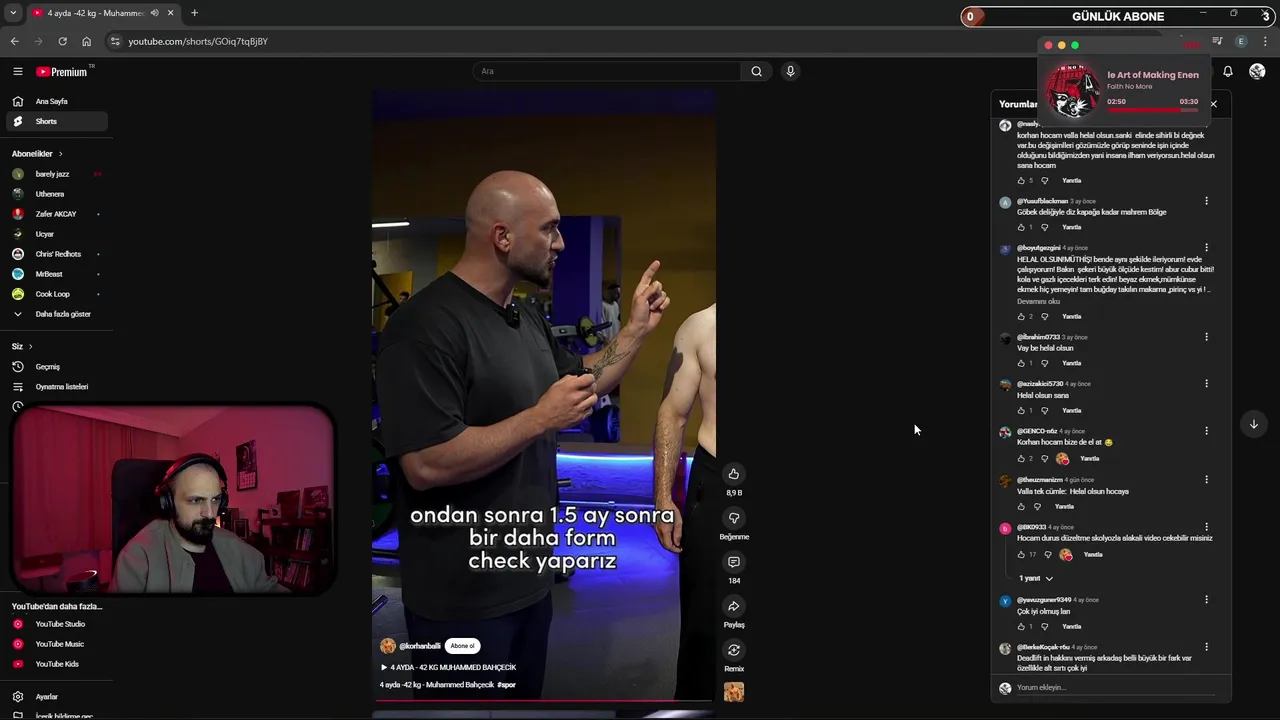The image size is (1280, 720).
Task: Go back in the browser
Action: coord(14,41)
